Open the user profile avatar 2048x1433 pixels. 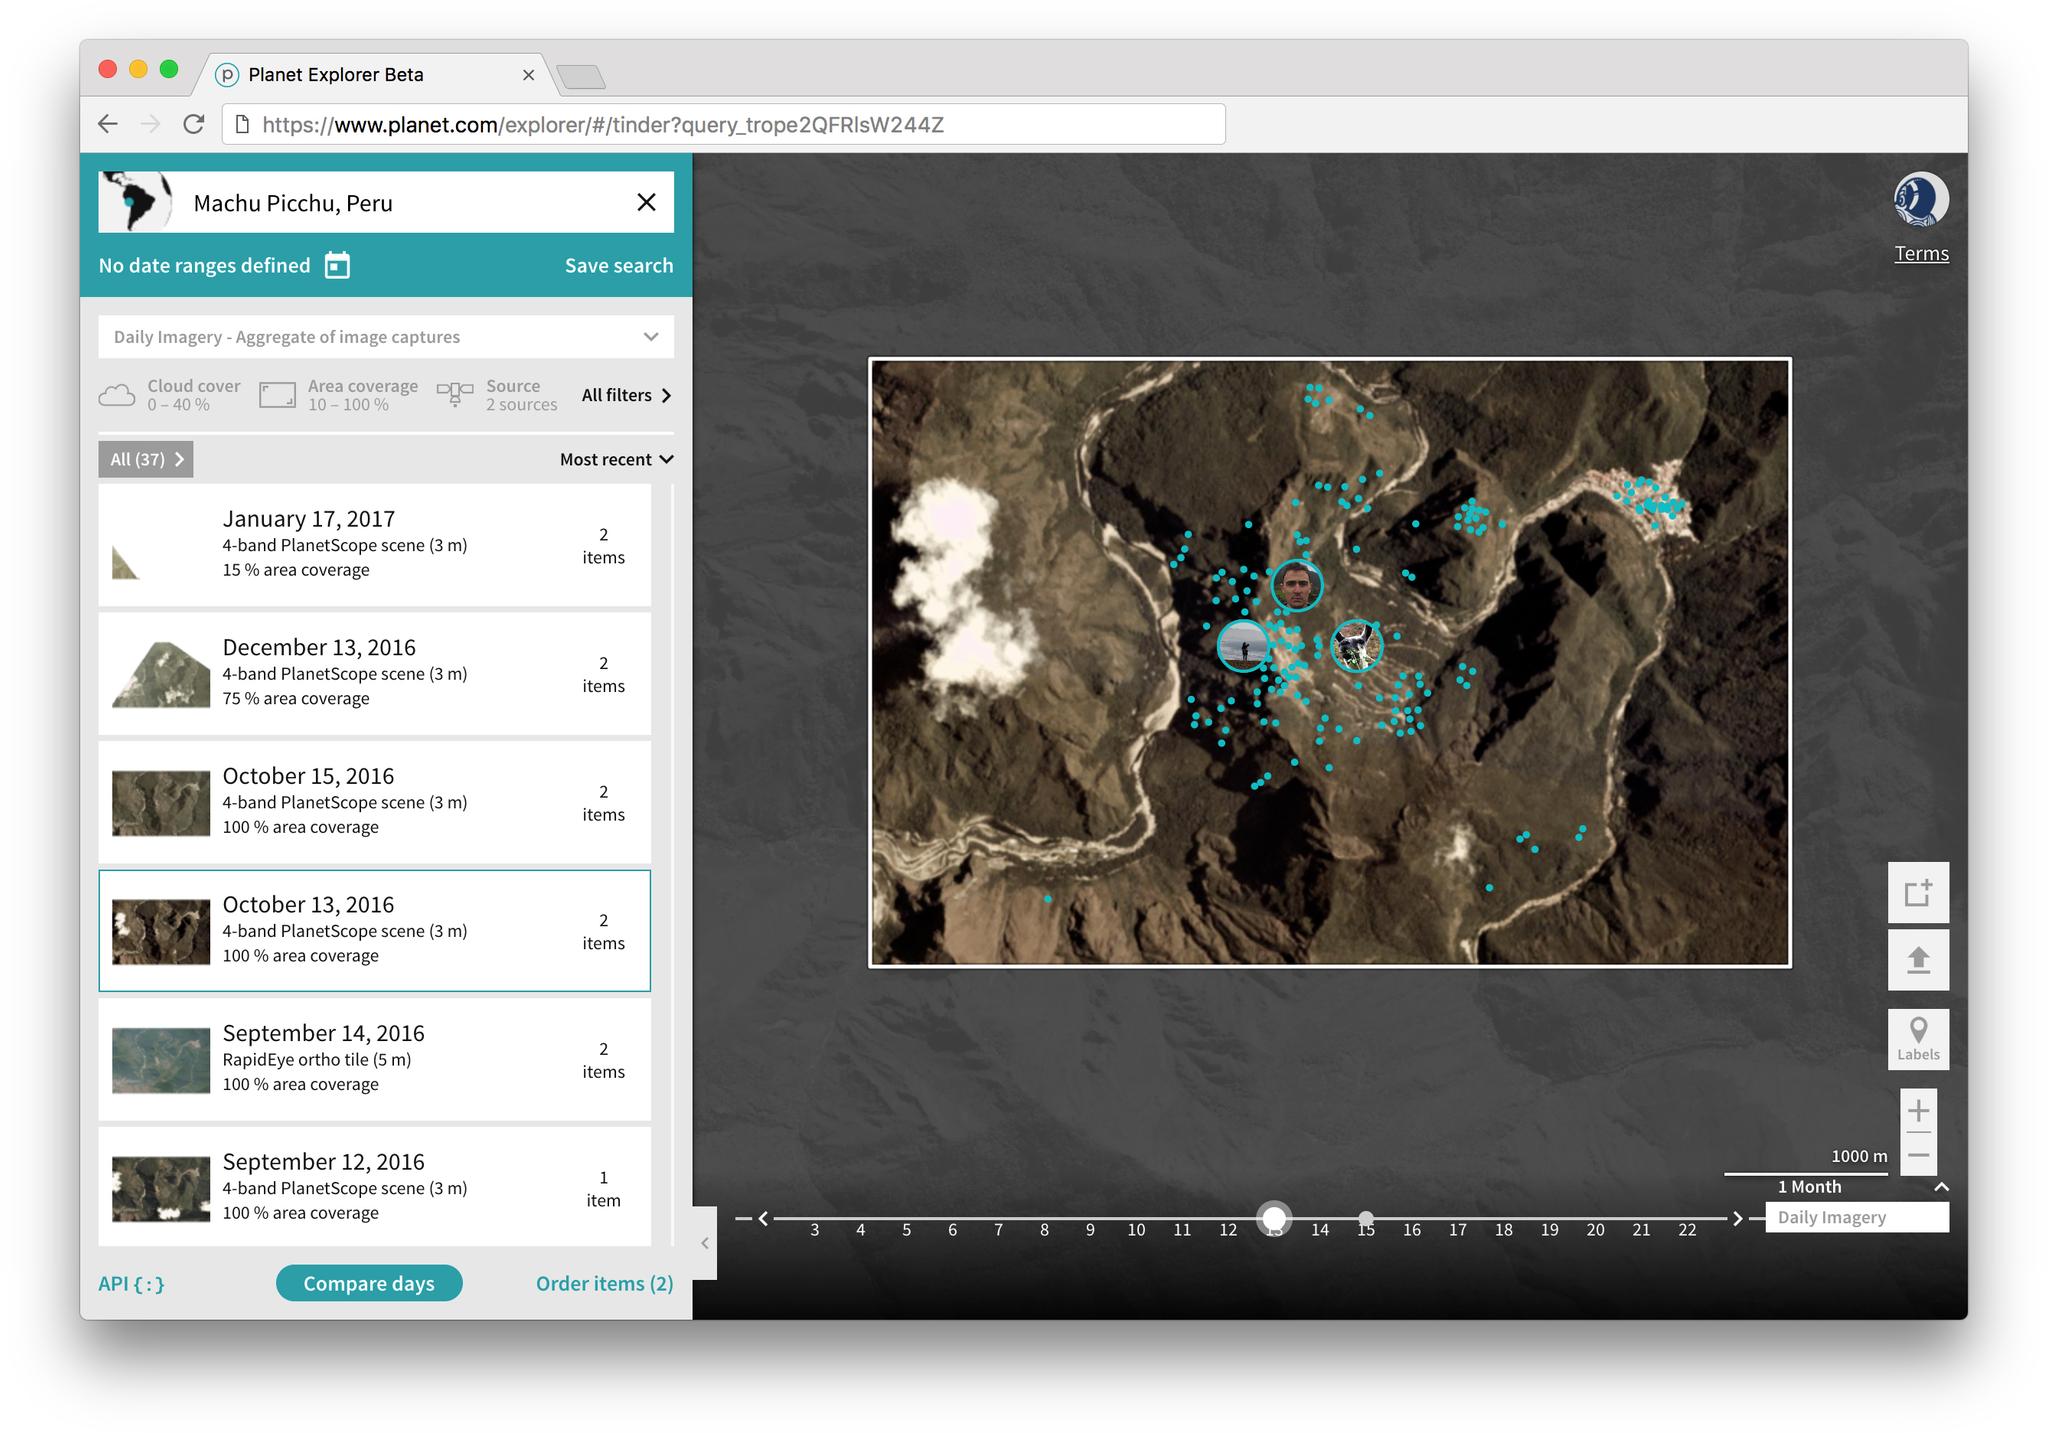tap(1920, 200)
